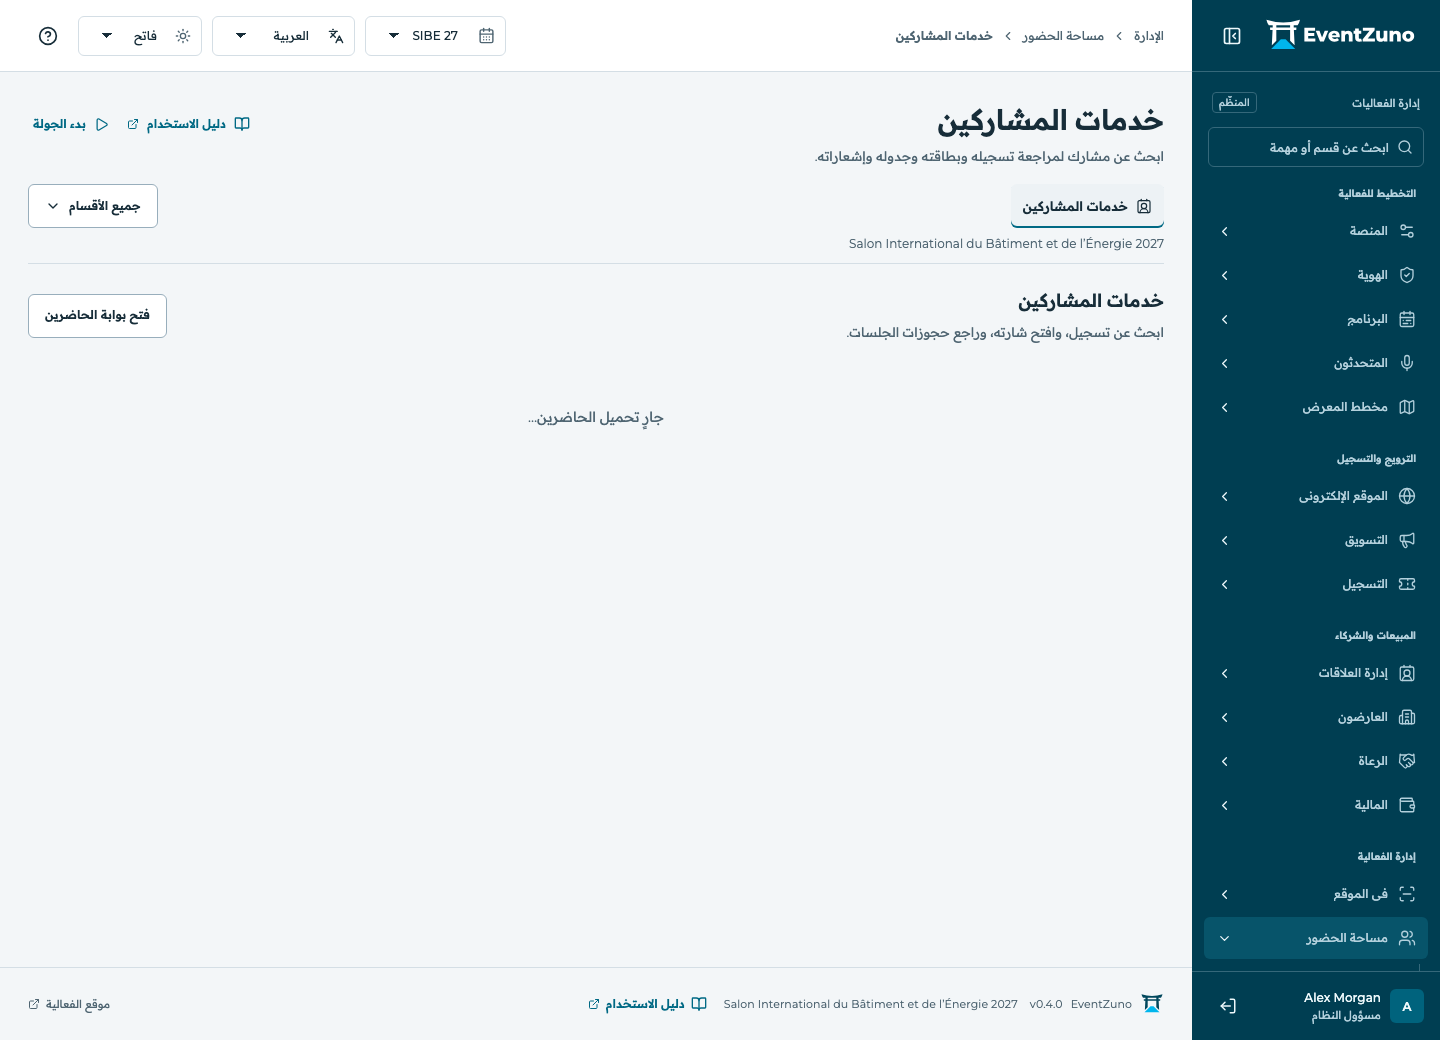
Task: Open the جميع الأقسام sections dropdown
Action: (93, 206)
